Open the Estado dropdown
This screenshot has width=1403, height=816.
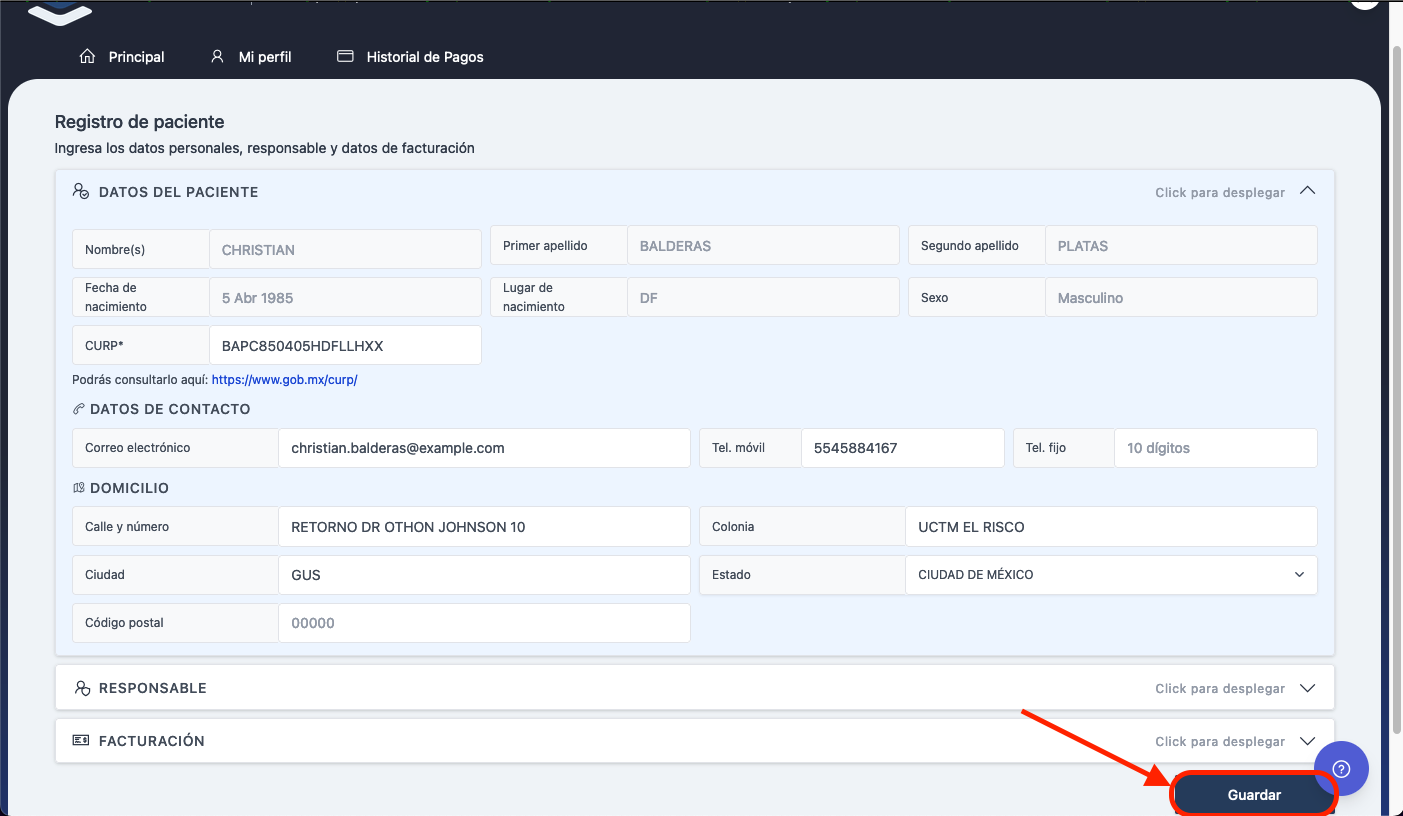click(x=1110, y=575)
